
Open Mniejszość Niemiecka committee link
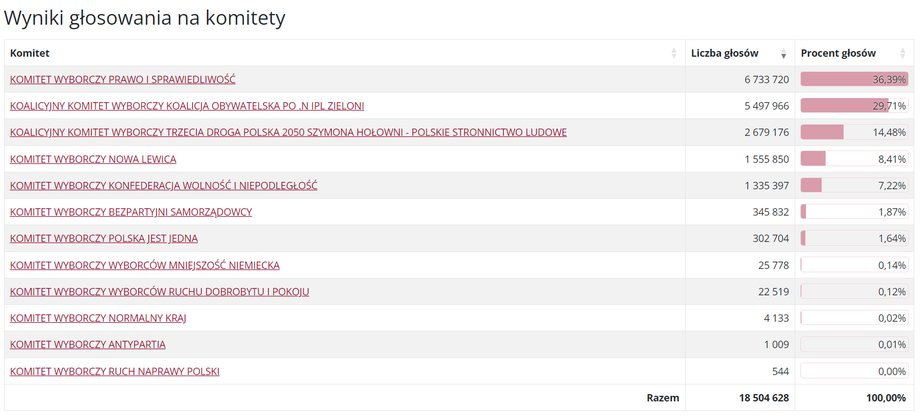[145, 265]
